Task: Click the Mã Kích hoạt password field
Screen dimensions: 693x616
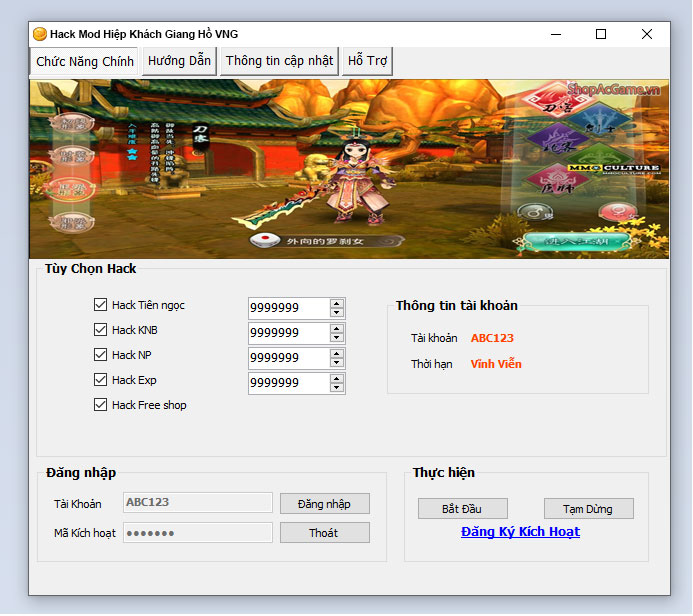Action: coord(198,533)
